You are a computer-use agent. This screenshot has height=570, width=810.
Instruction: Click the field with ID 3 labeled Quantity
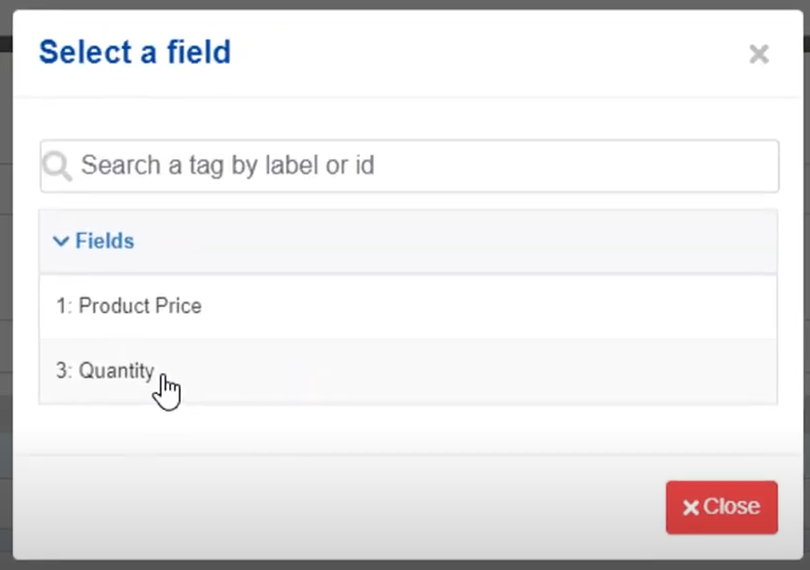[x=408, y=371]
